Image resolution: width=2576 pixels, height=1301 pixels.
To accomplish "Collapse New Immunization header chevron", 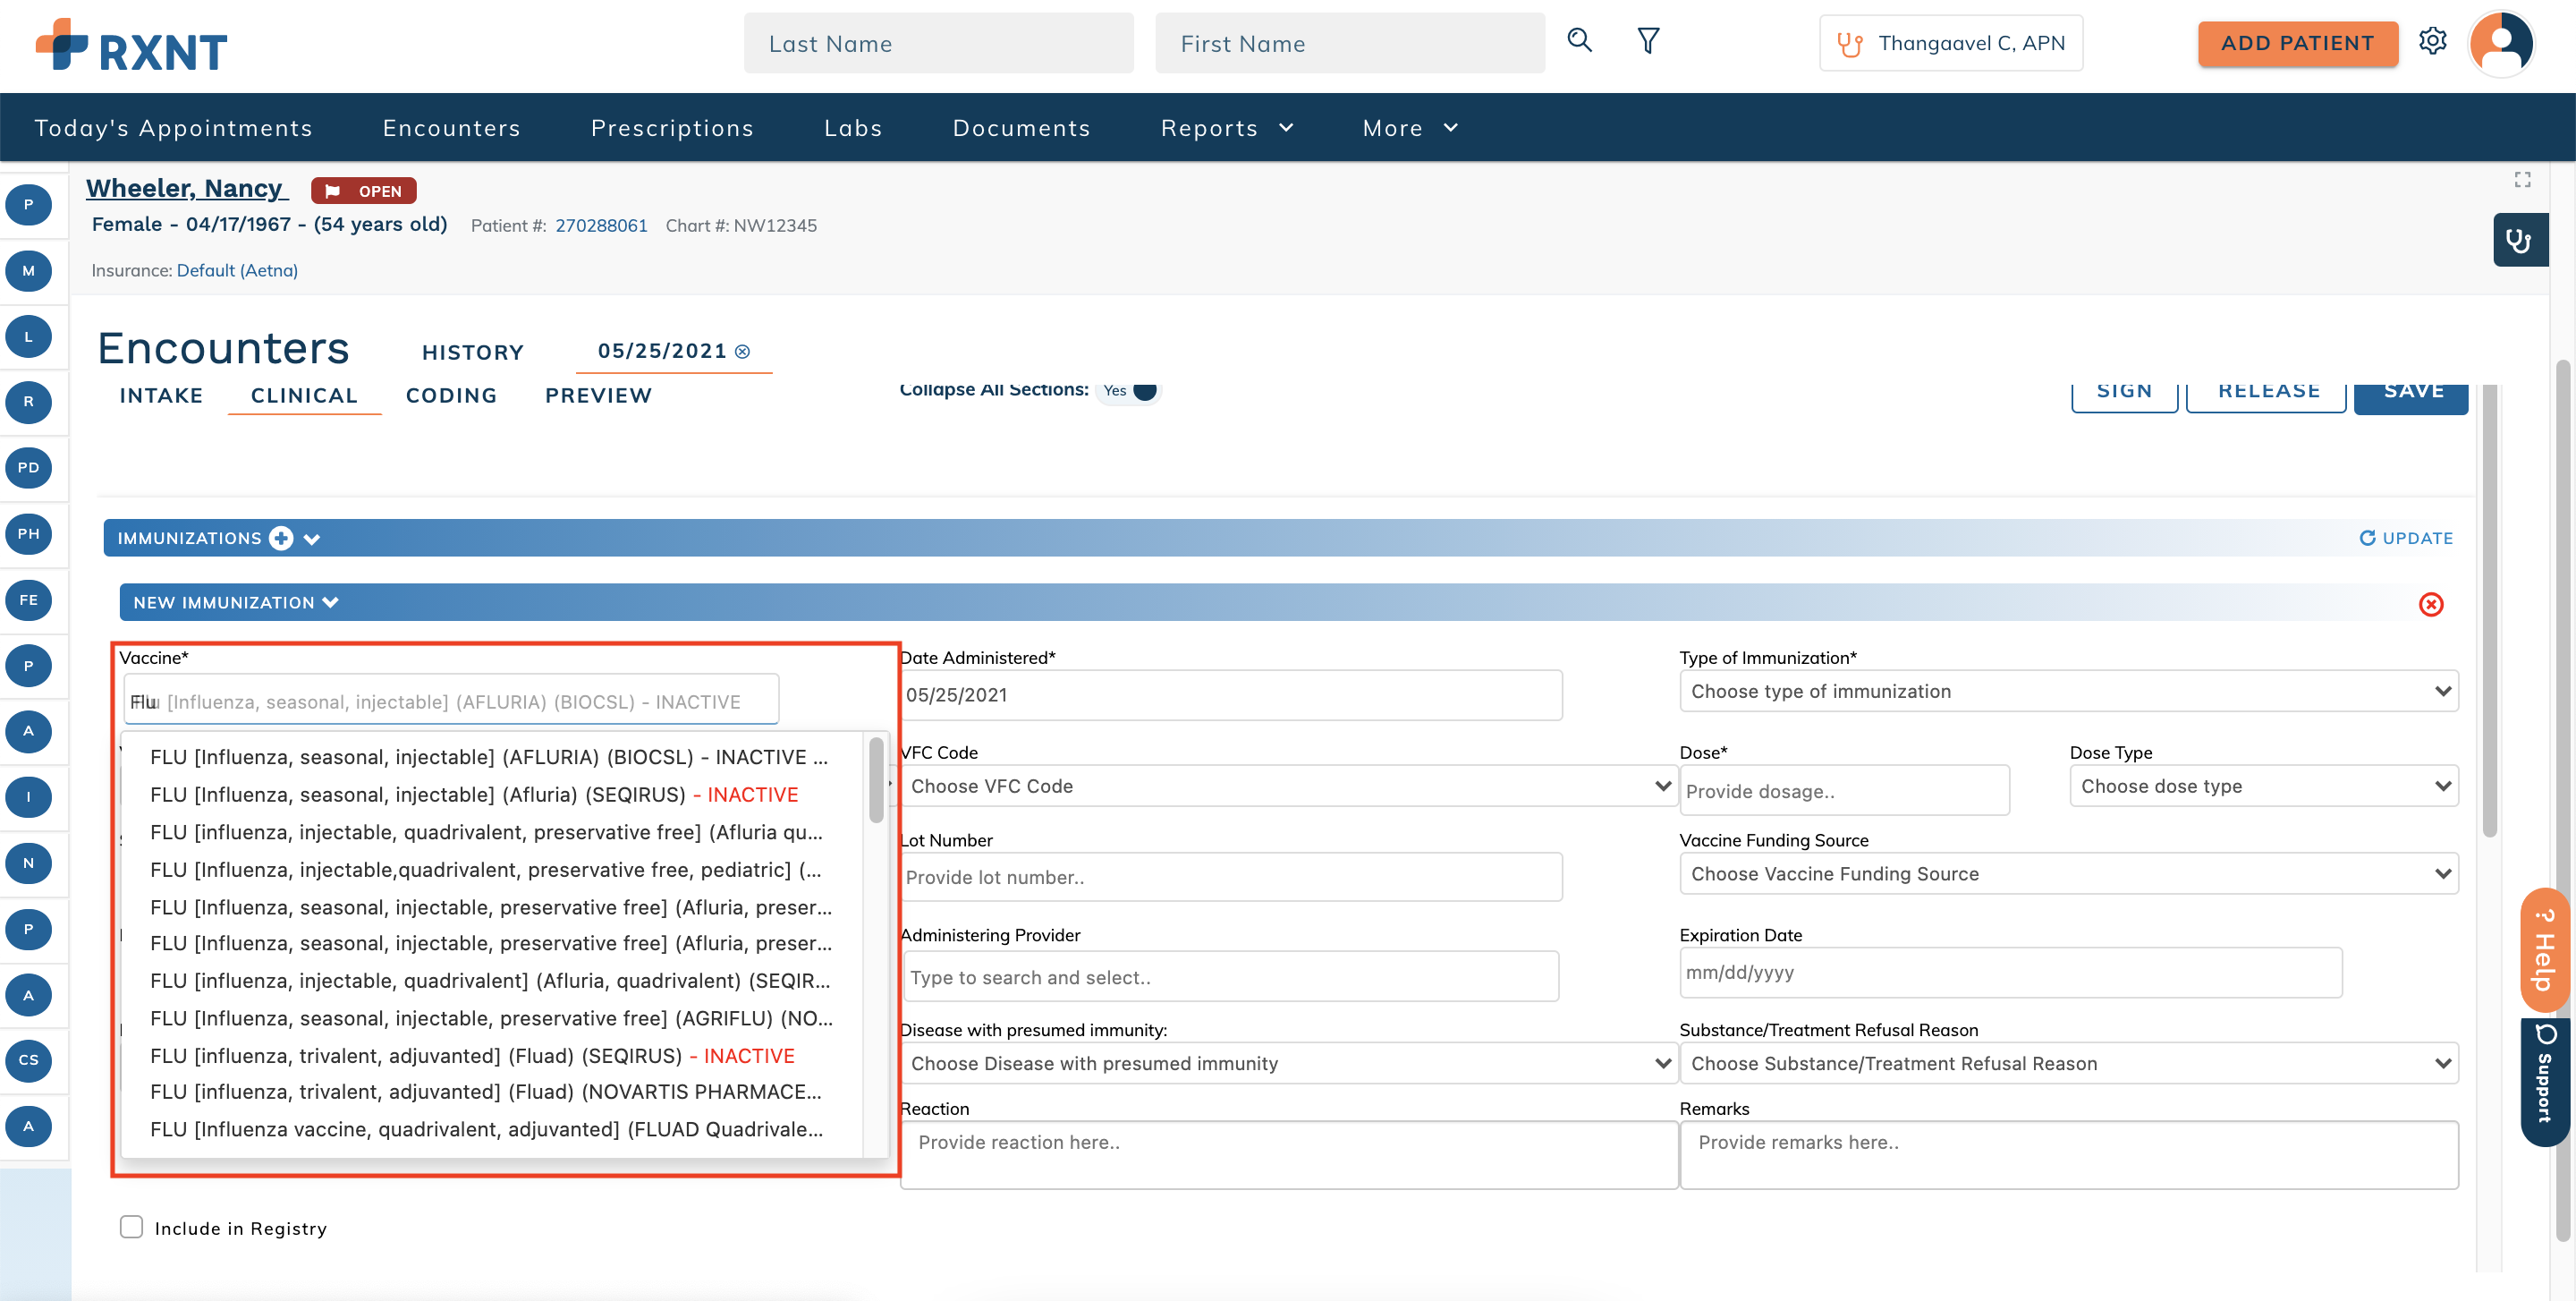I will tap(331, 602).
